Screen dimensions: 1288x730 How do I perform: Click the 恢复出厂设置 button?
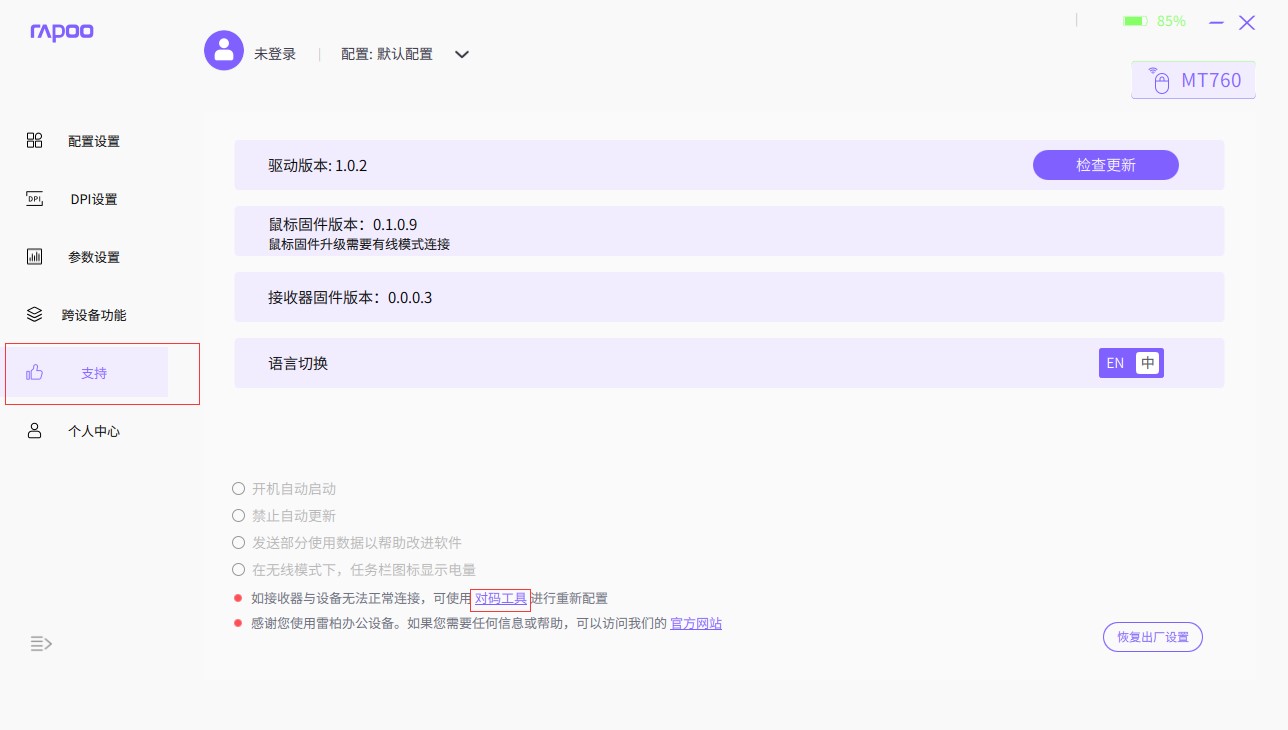pyautogui.click(x=1152, y=637)
